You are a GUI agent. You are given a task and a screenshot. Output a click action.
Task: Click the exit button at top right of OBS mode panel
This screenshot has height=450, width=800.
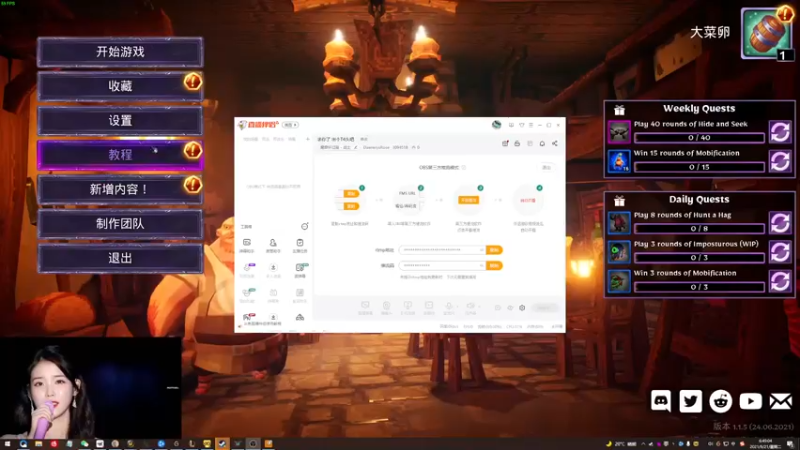(546, 167)
